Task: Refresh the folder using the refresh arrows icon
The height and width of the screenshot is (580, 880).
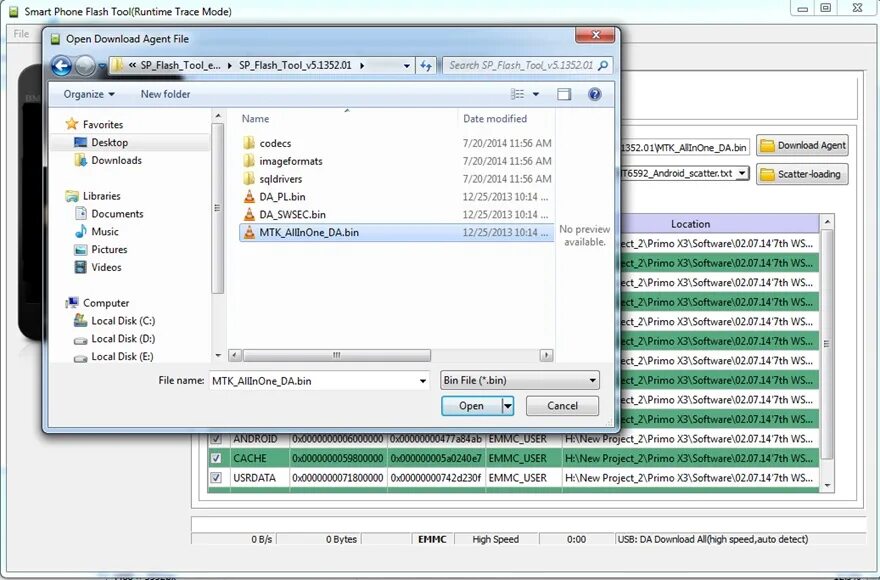Action: click(x=426, y=66)
